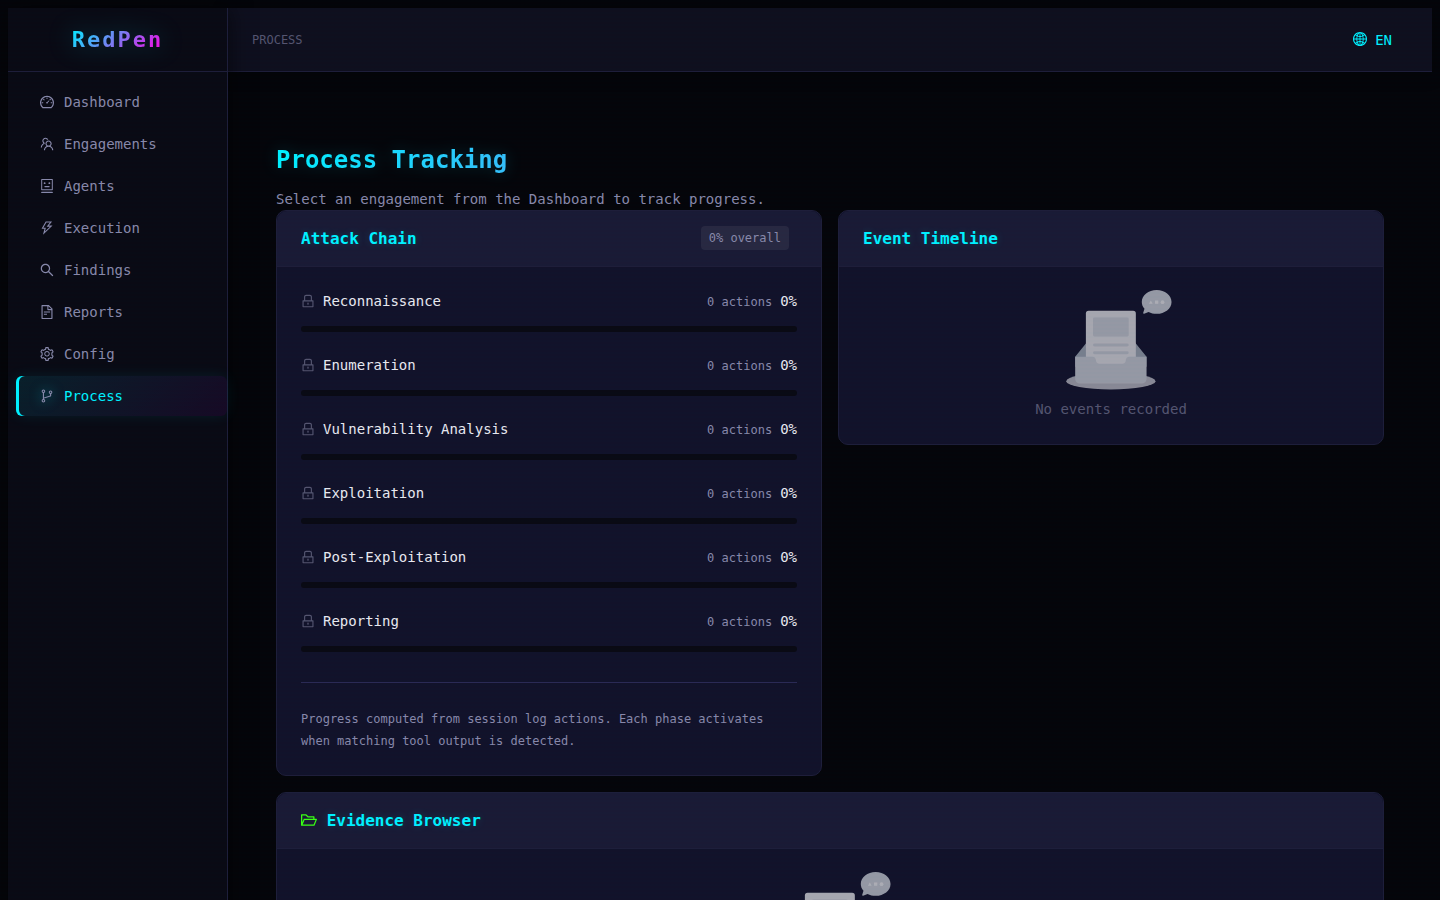Open the Reports section

pos(122,312)
